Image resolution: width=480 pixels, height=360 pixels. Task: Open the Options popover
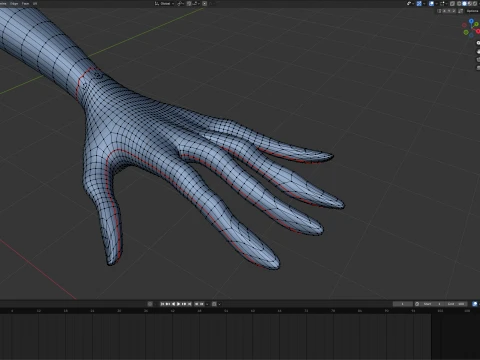tap(472, 11)
